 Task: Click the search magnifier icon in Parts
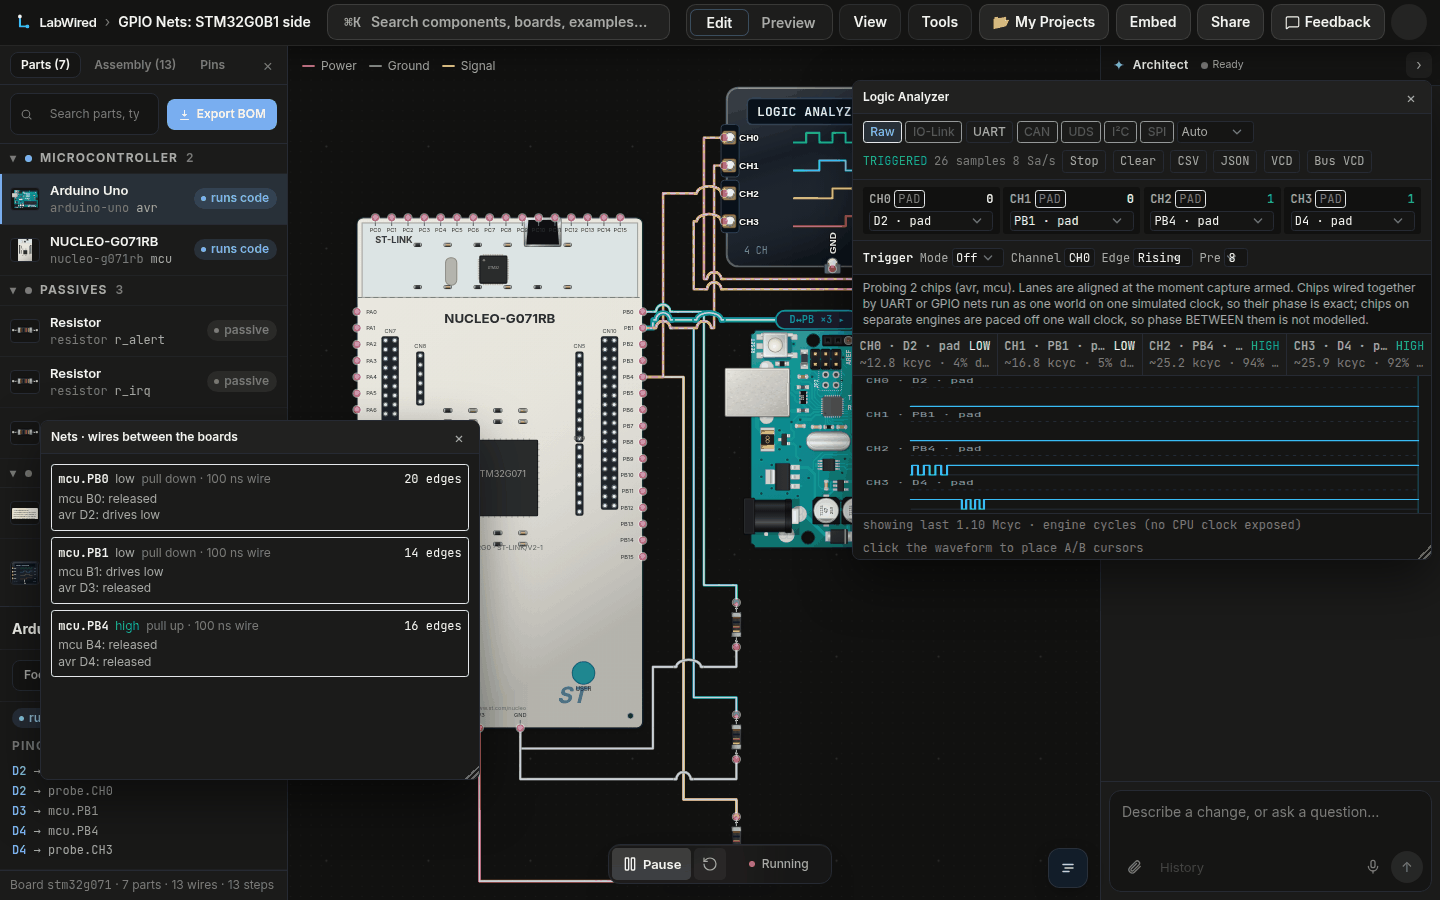pyautogui.click(x=27, y=114)
